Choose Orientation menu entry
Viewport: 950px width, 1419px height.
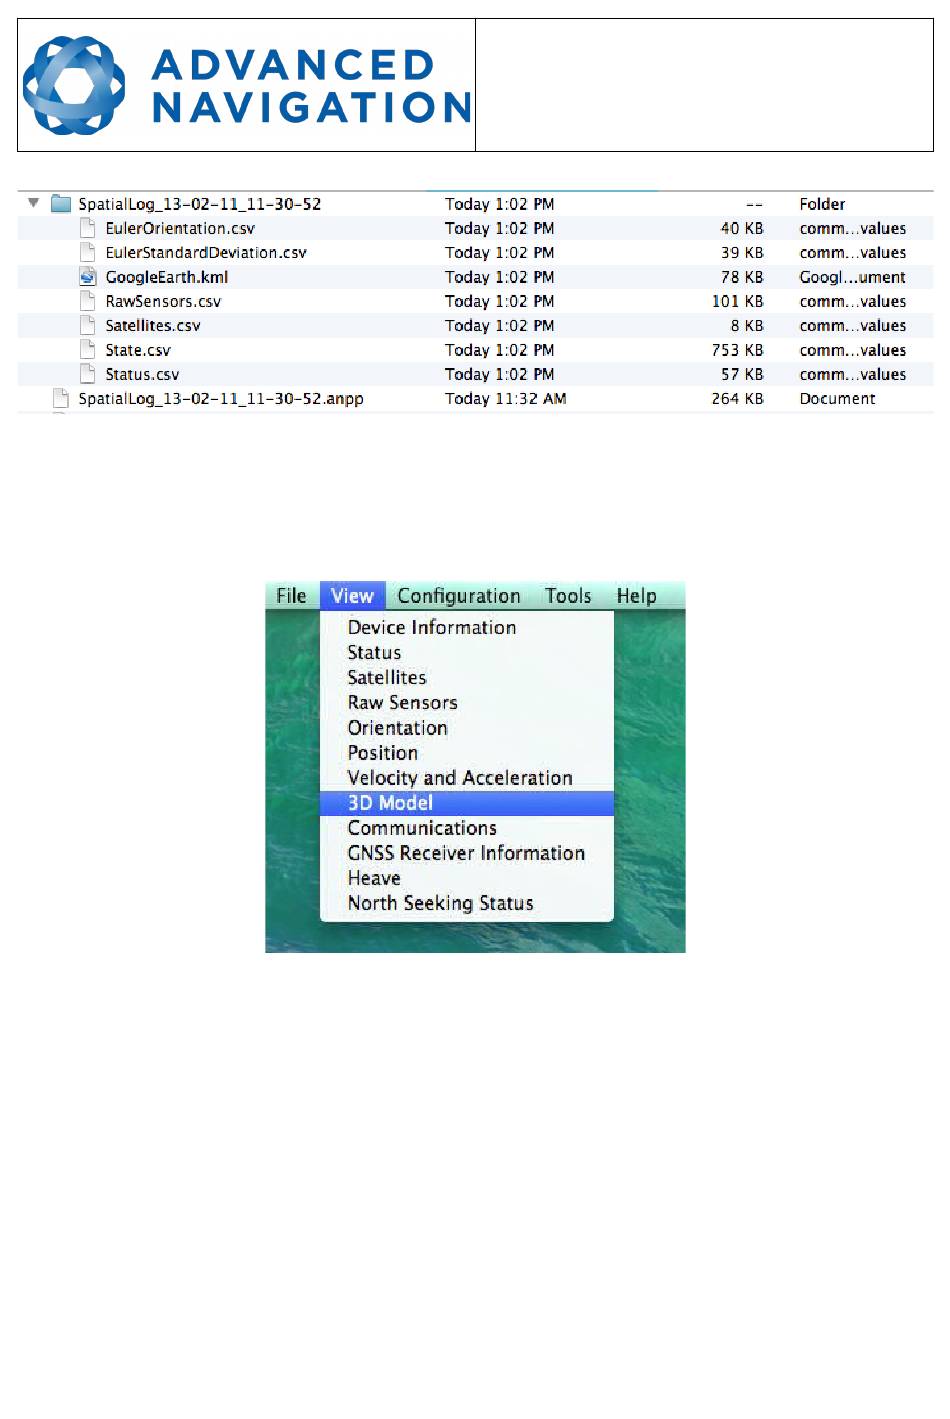[466, 727]
